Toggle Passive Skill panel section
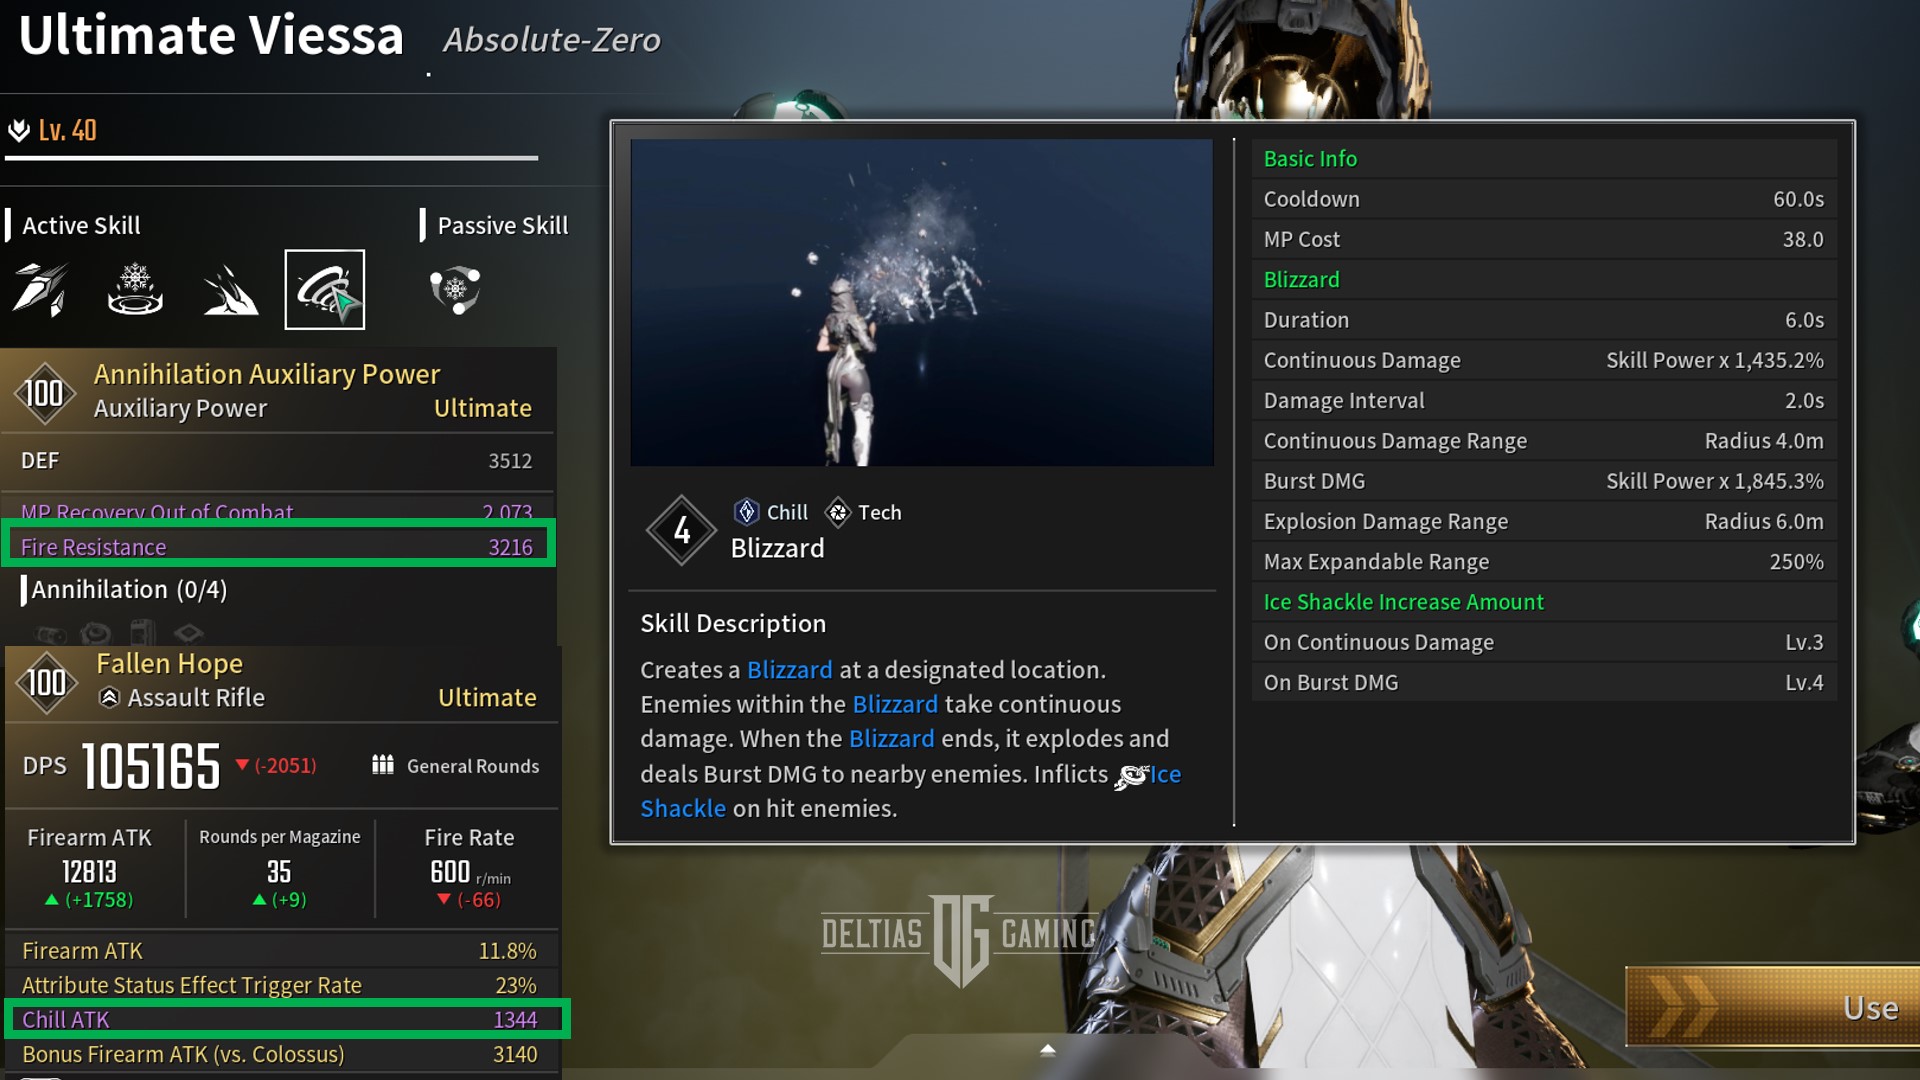The height and width of the screenshot is (1080, 1920). pyautogui.click(x=500, y=224)
